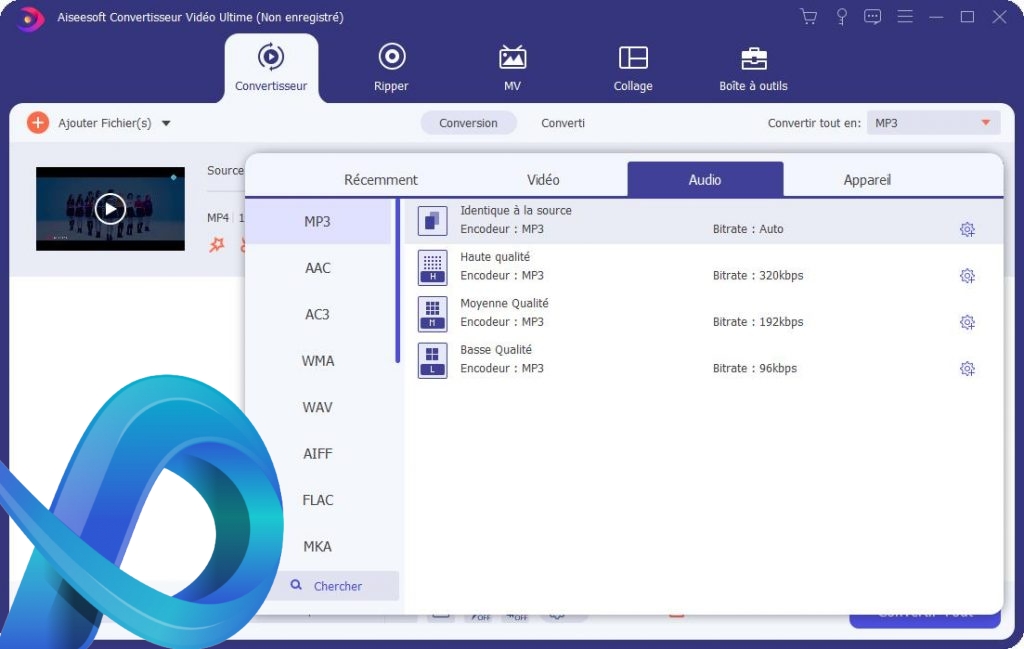Open the Récemment format tab
The image size is (1024, 649).
(381, 180)
